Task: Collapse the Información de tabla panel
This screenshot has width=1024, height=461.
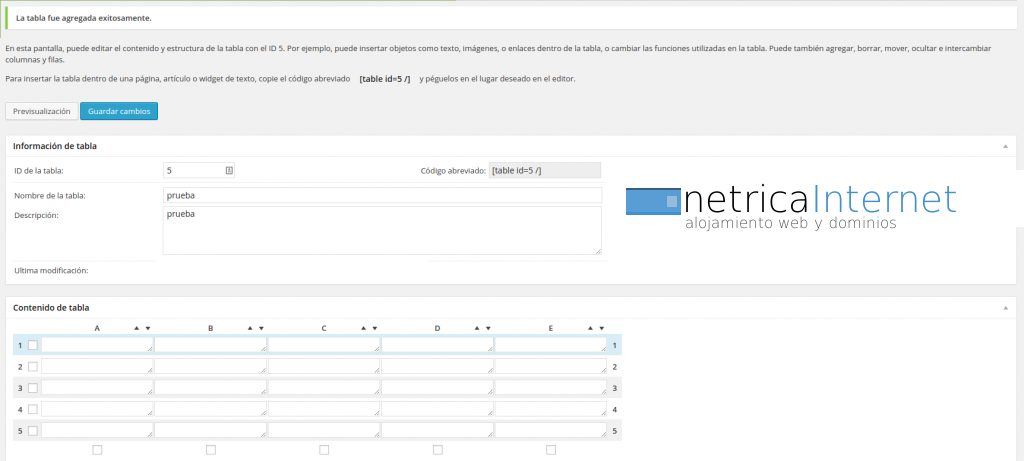Action: coord(1005,146)
